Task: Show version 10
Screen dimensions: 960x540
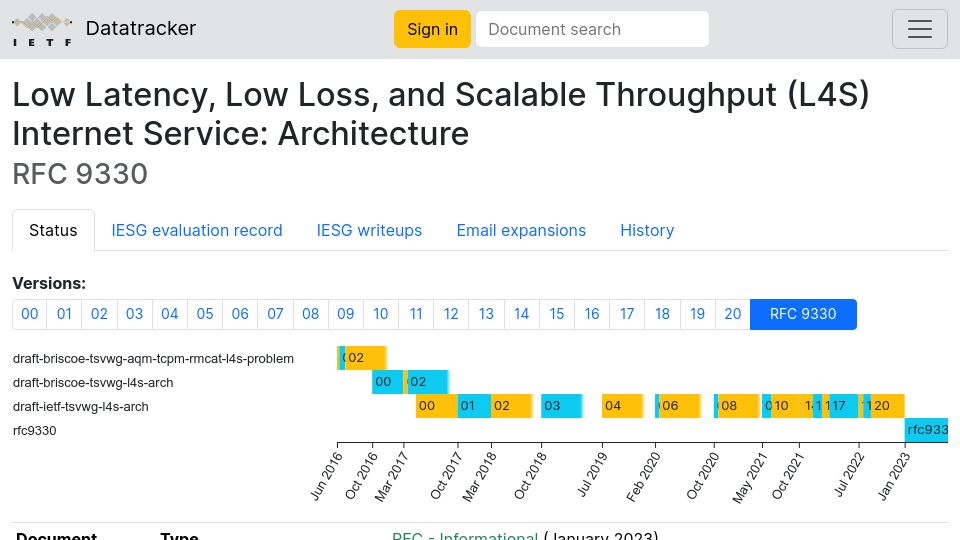Action: [381, 314]
